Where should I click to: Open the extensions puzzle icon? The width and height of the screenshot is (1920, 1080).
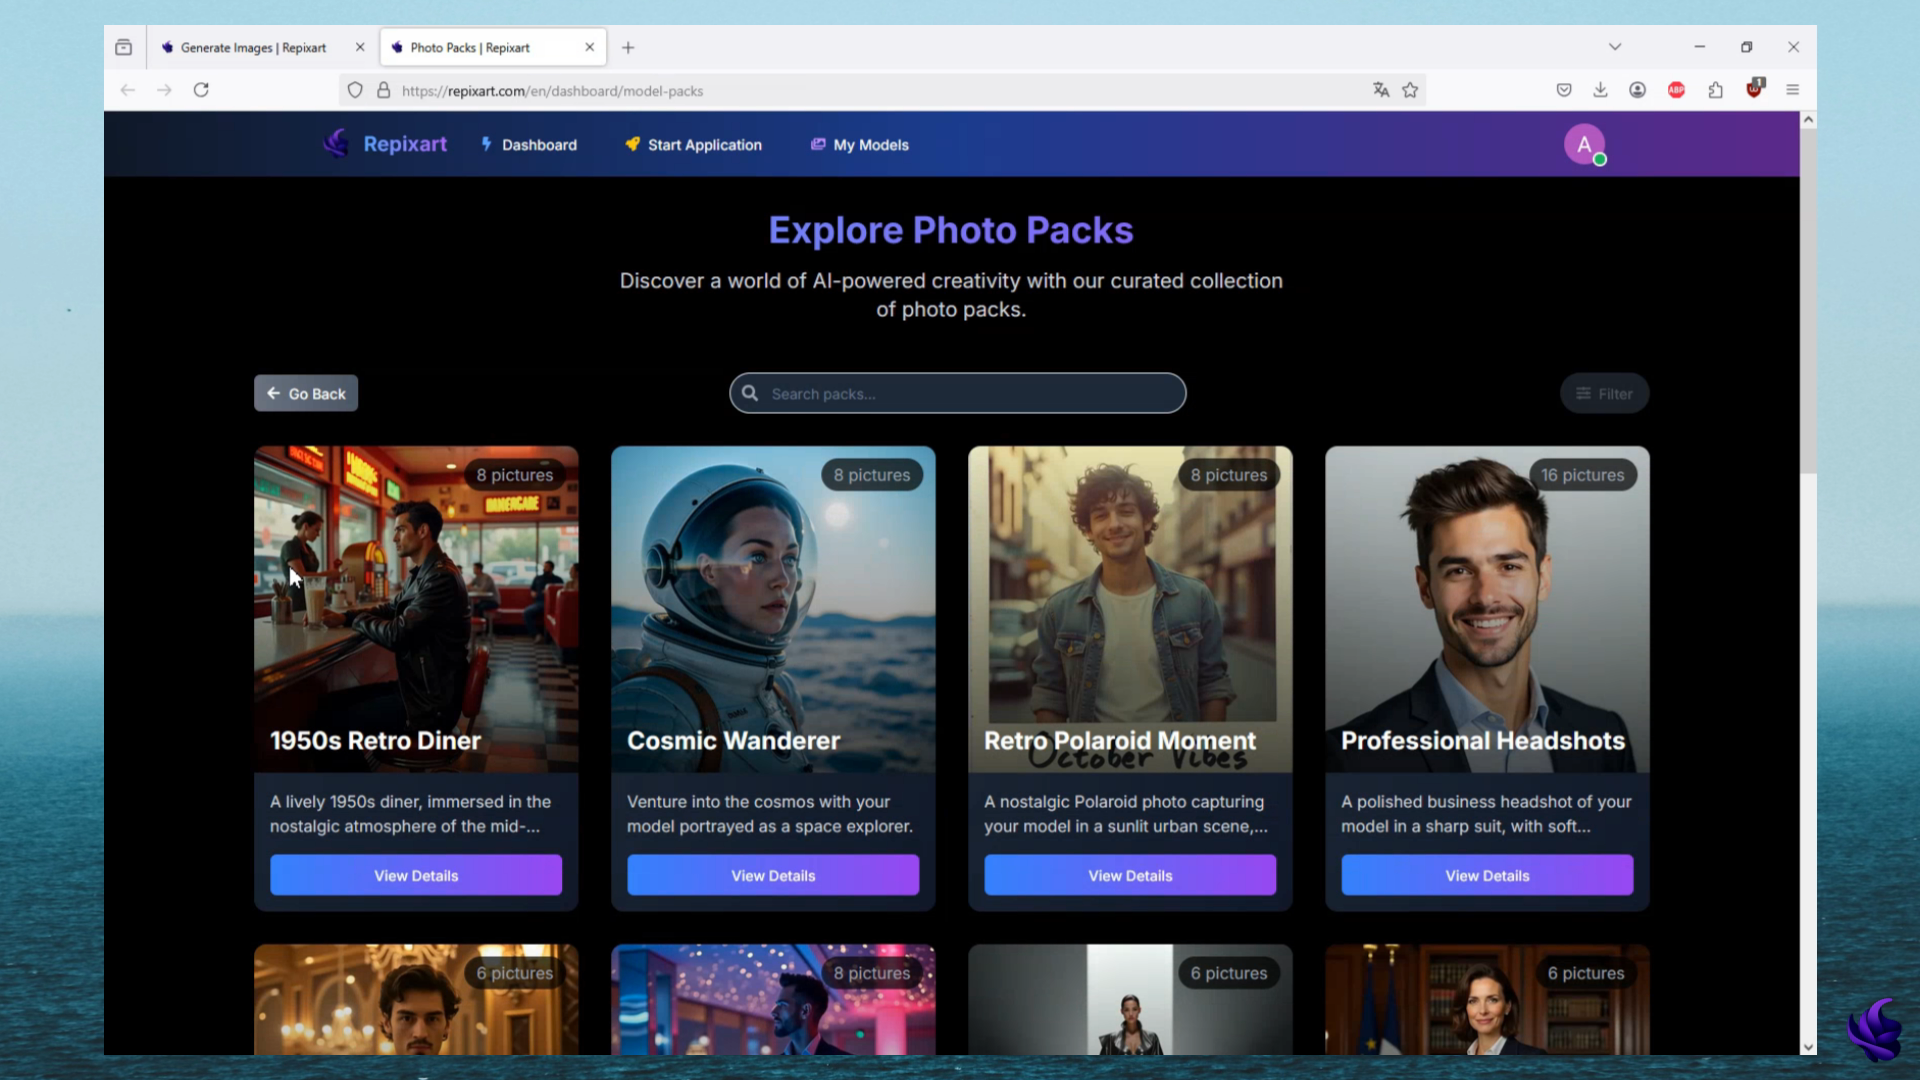pyautogui.click(x=1716, y=90)
